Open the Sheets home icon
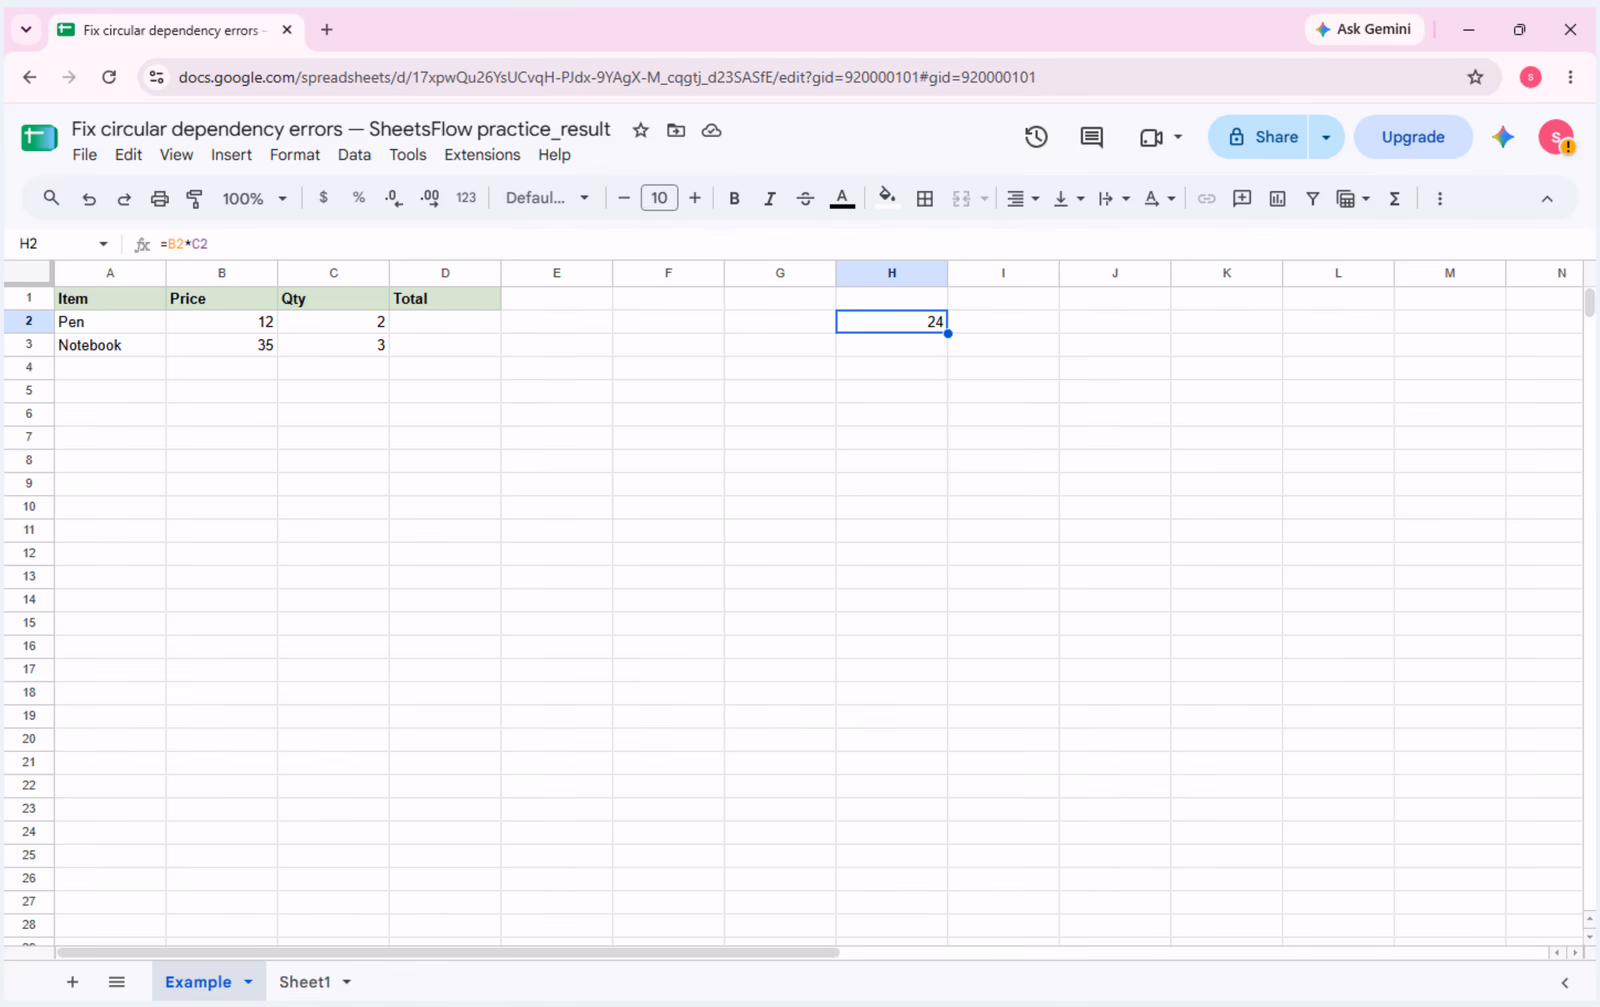 click(x=39, y=138)
